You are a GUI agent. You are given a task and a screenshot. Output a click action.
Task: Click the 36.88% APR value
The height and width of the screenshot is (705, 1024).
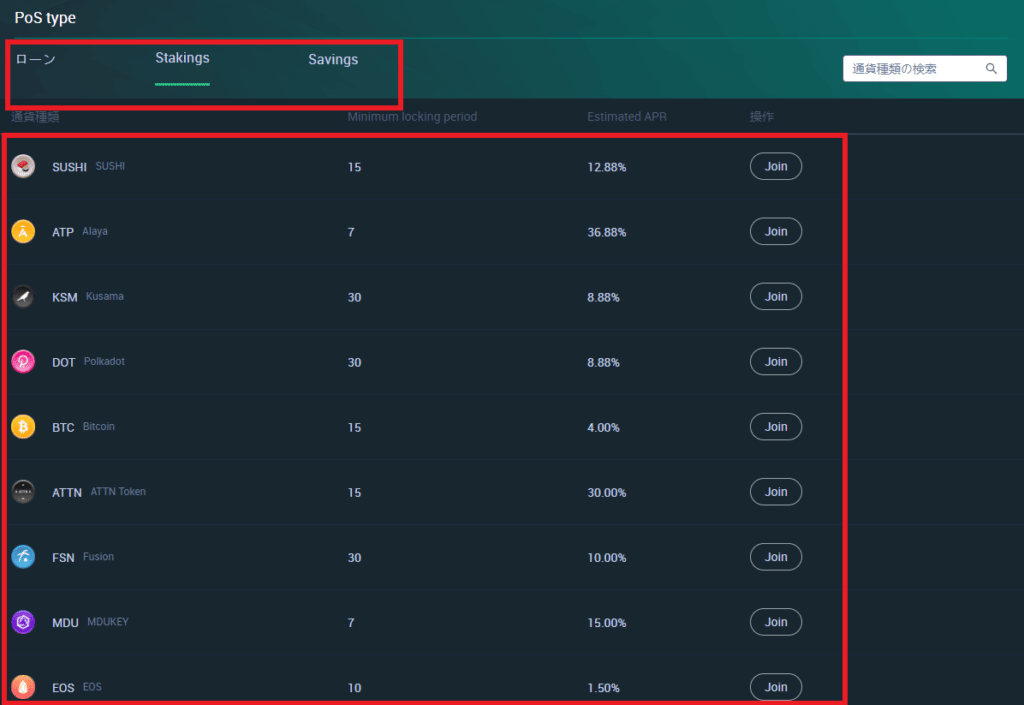607,232
